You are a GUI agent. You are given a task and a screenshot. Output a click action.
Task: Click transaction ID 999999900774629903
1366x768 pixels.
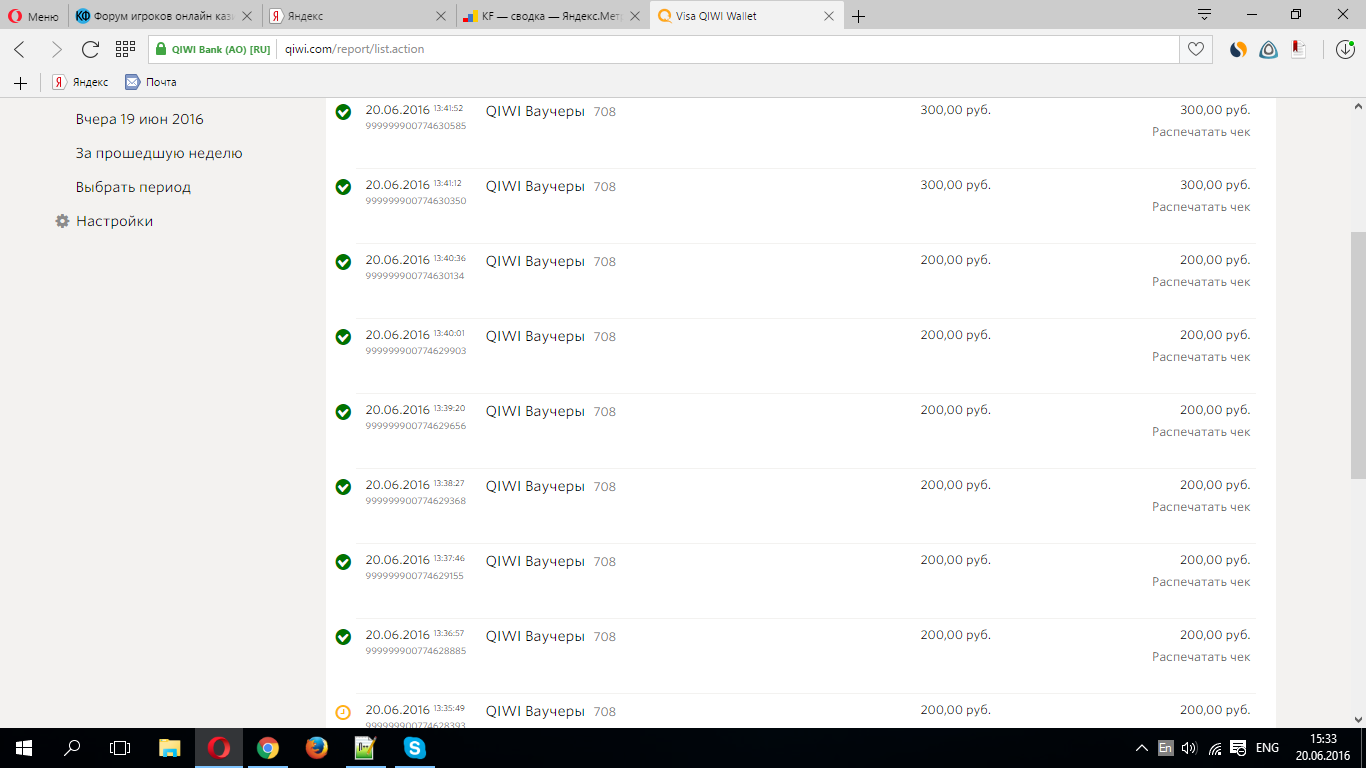click(x=416, y=351)
